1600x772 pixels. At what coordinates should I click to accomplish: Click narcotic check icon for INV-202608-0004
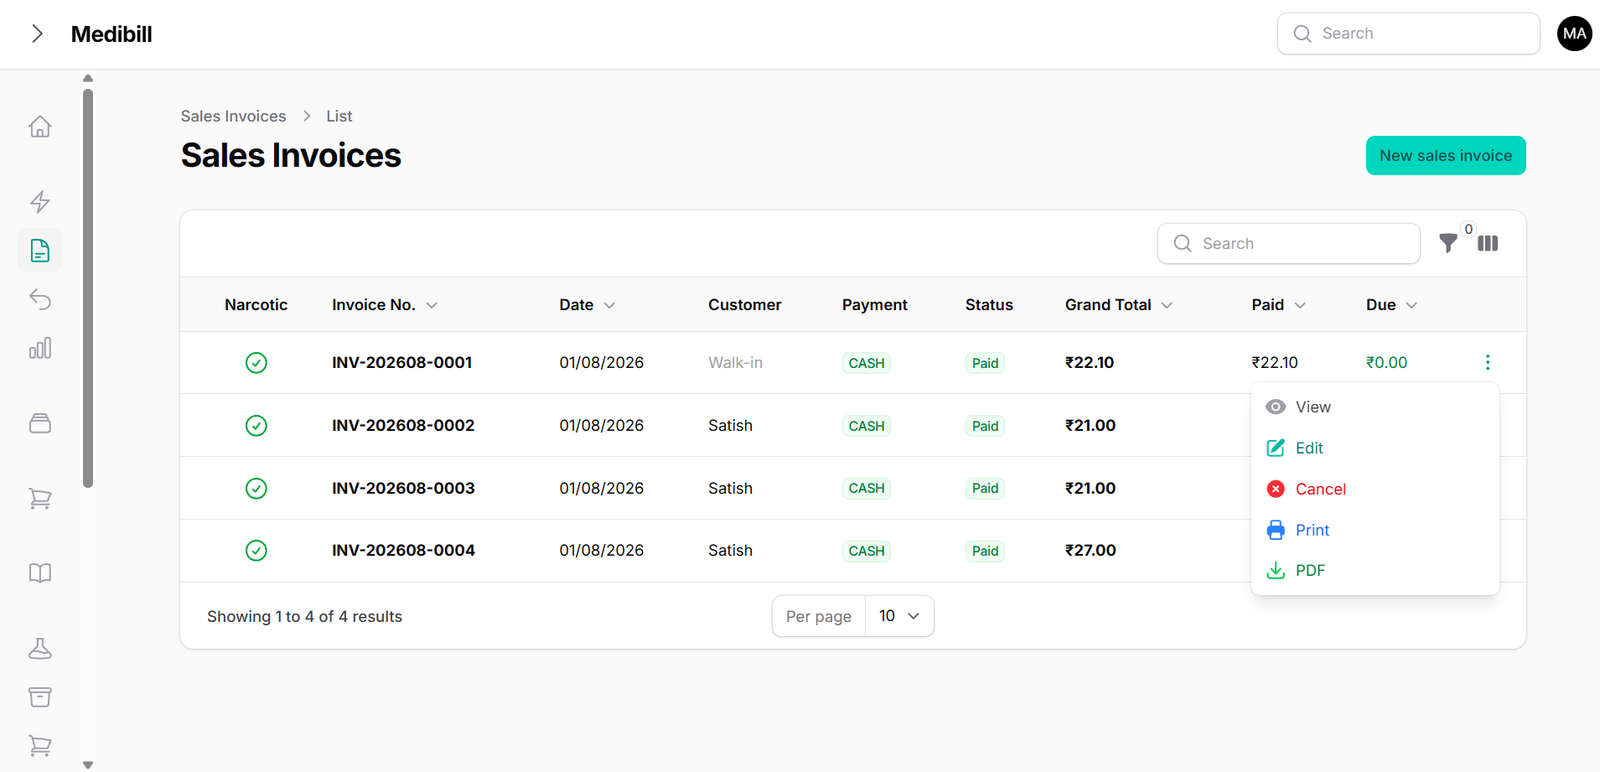click(x=256, y=551)
